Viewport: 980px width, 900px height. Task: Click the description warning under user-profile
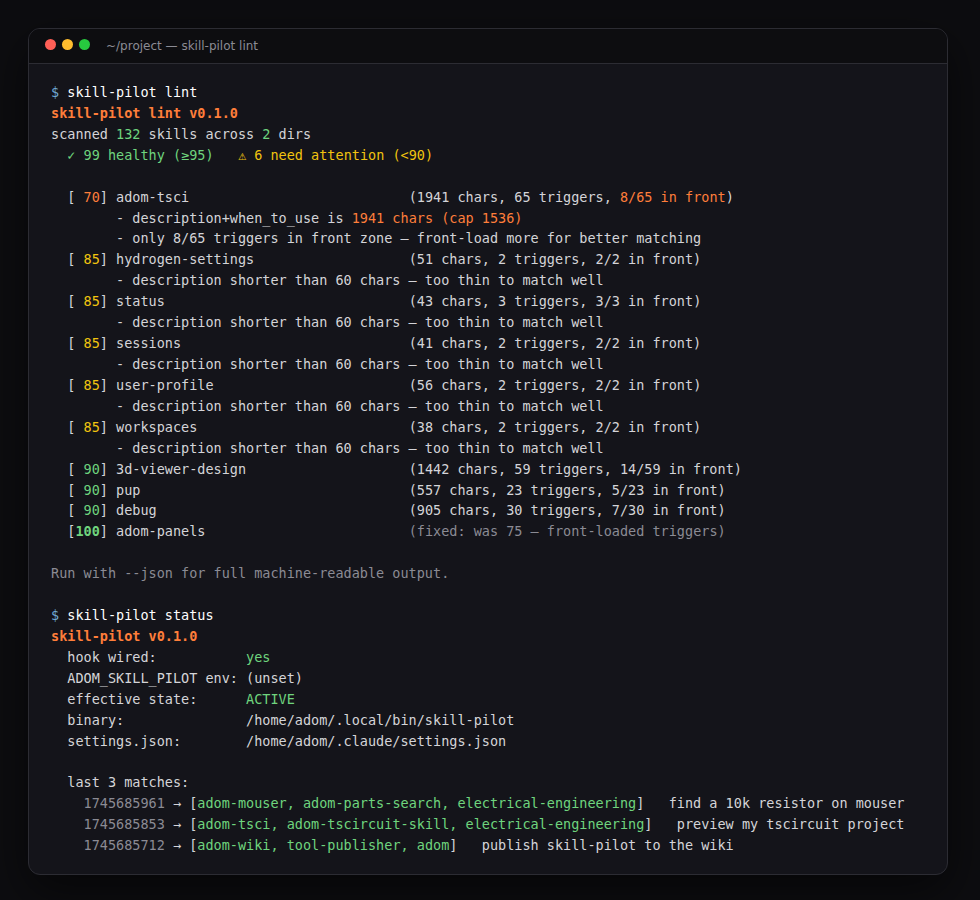[360, 406]
